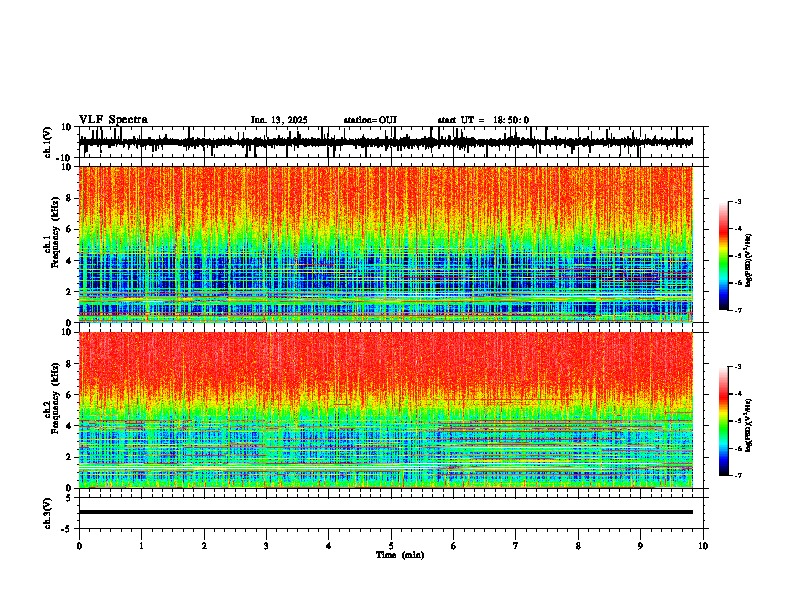Click the ch.1 color scale bar
Screen dimensions: 792x612
click(723, 256)
